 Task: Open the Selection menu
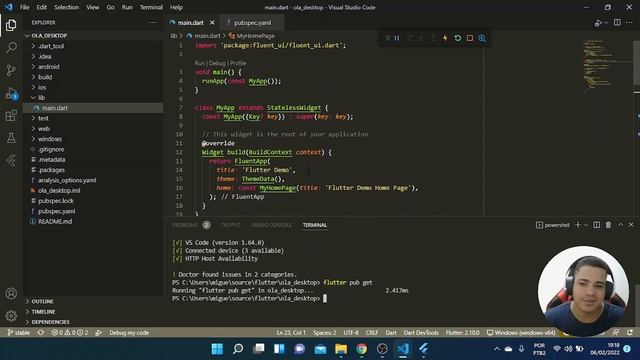pos(67,7)
